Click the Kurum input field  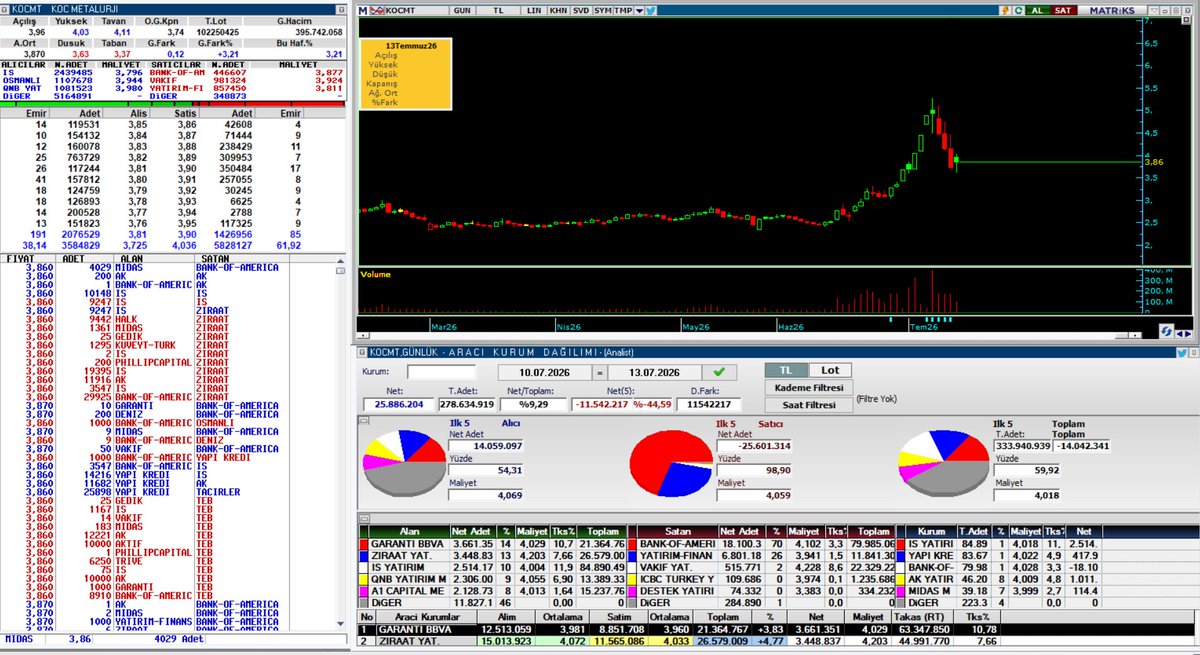441,372
